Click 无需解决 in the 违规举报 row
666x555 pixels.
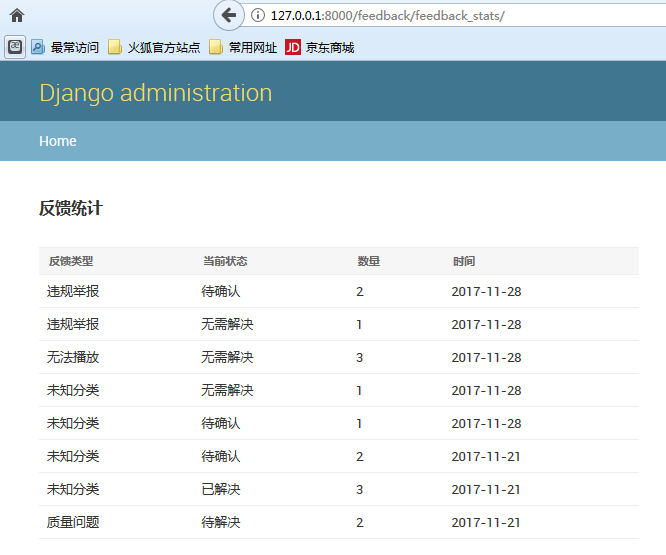click(x=227, y=324)
